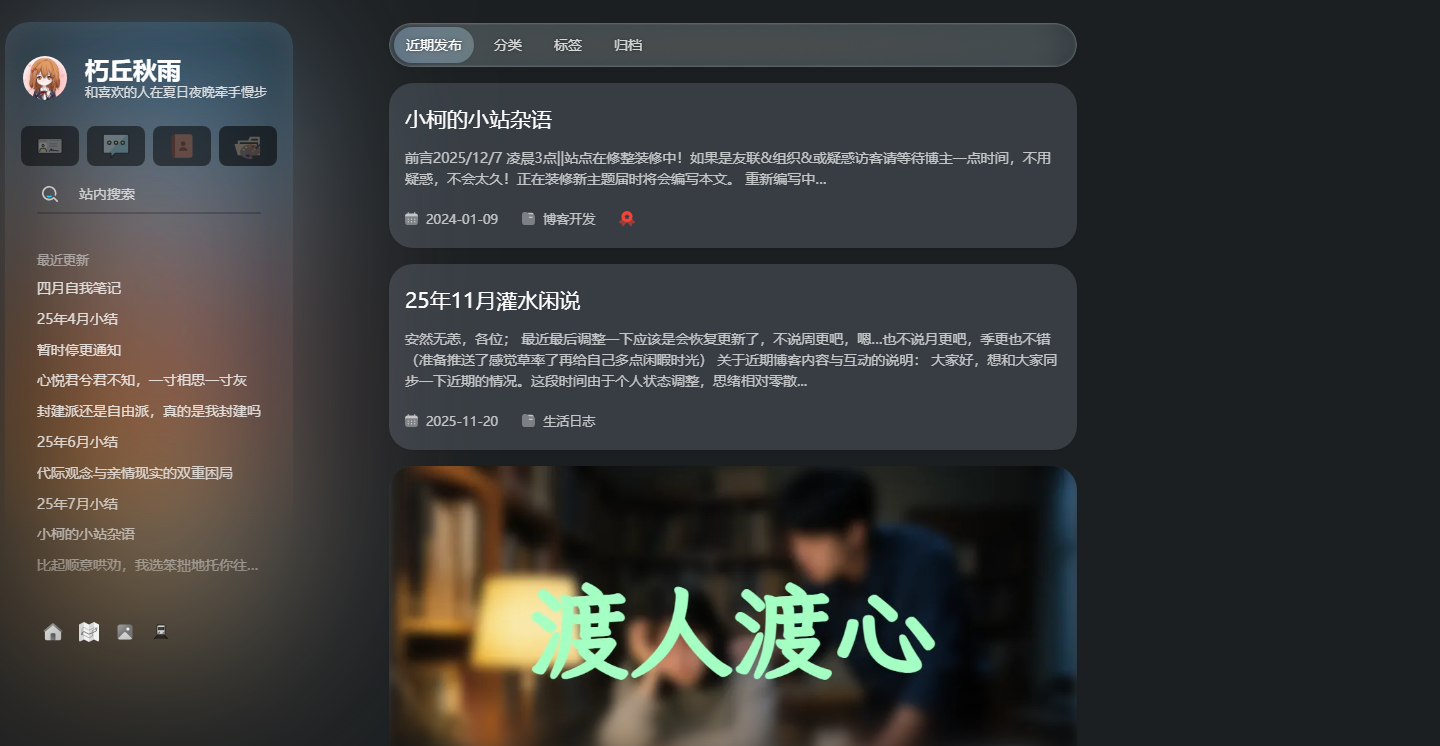Switch to the 分类 tab

click(x=508, y=45)
